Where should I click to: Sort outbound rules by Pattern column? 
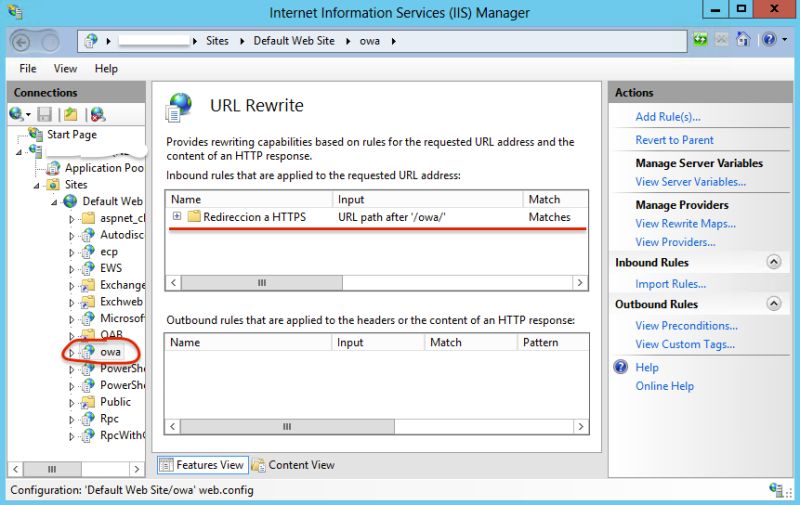click(553, 342)
